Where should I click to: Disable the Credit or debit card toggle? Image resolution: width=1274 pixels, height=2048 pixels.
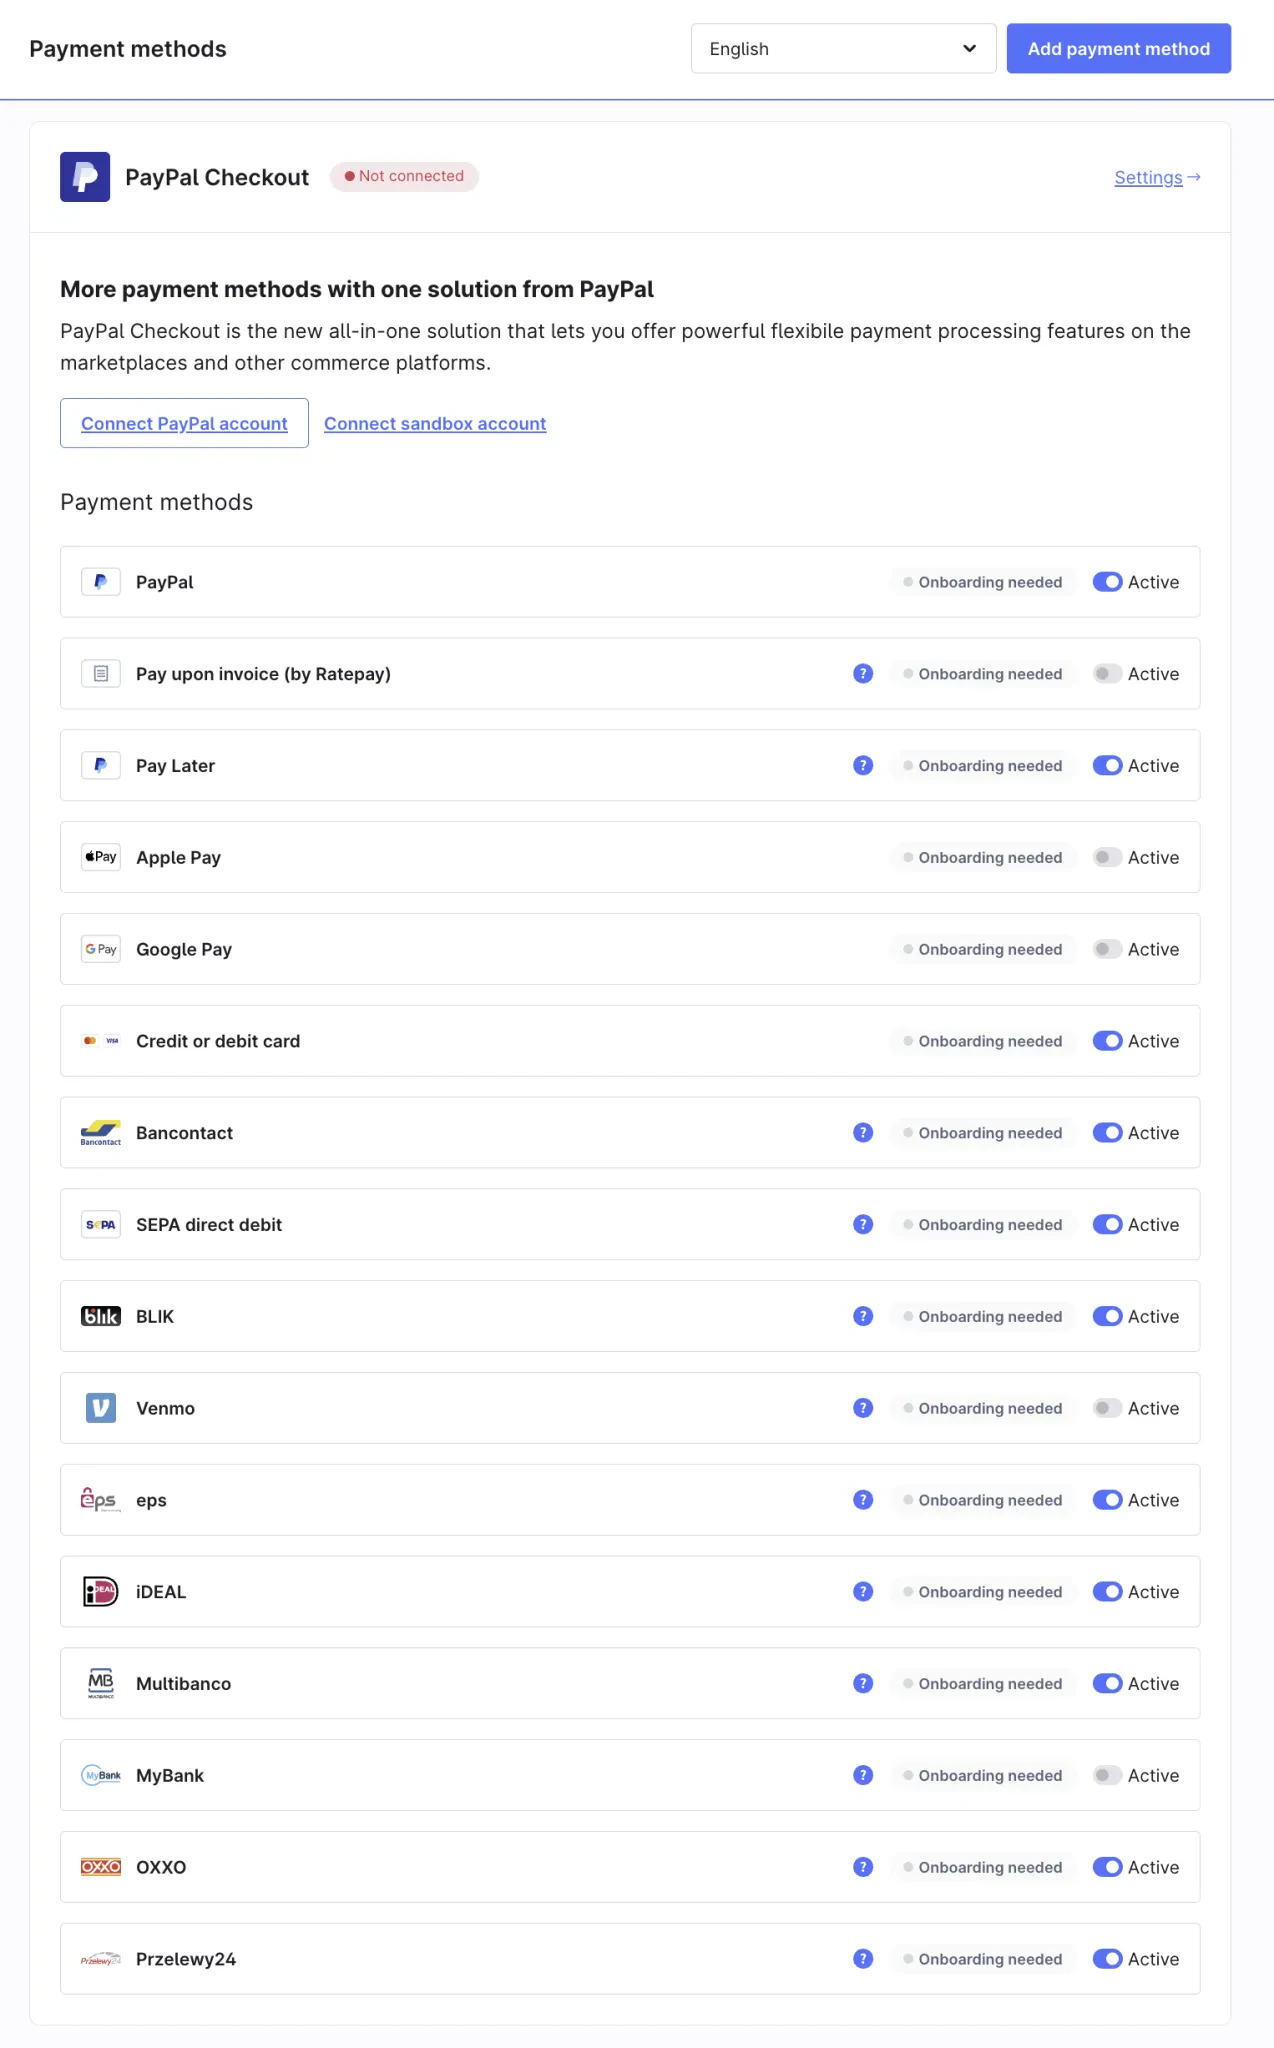point(1107,1041)
